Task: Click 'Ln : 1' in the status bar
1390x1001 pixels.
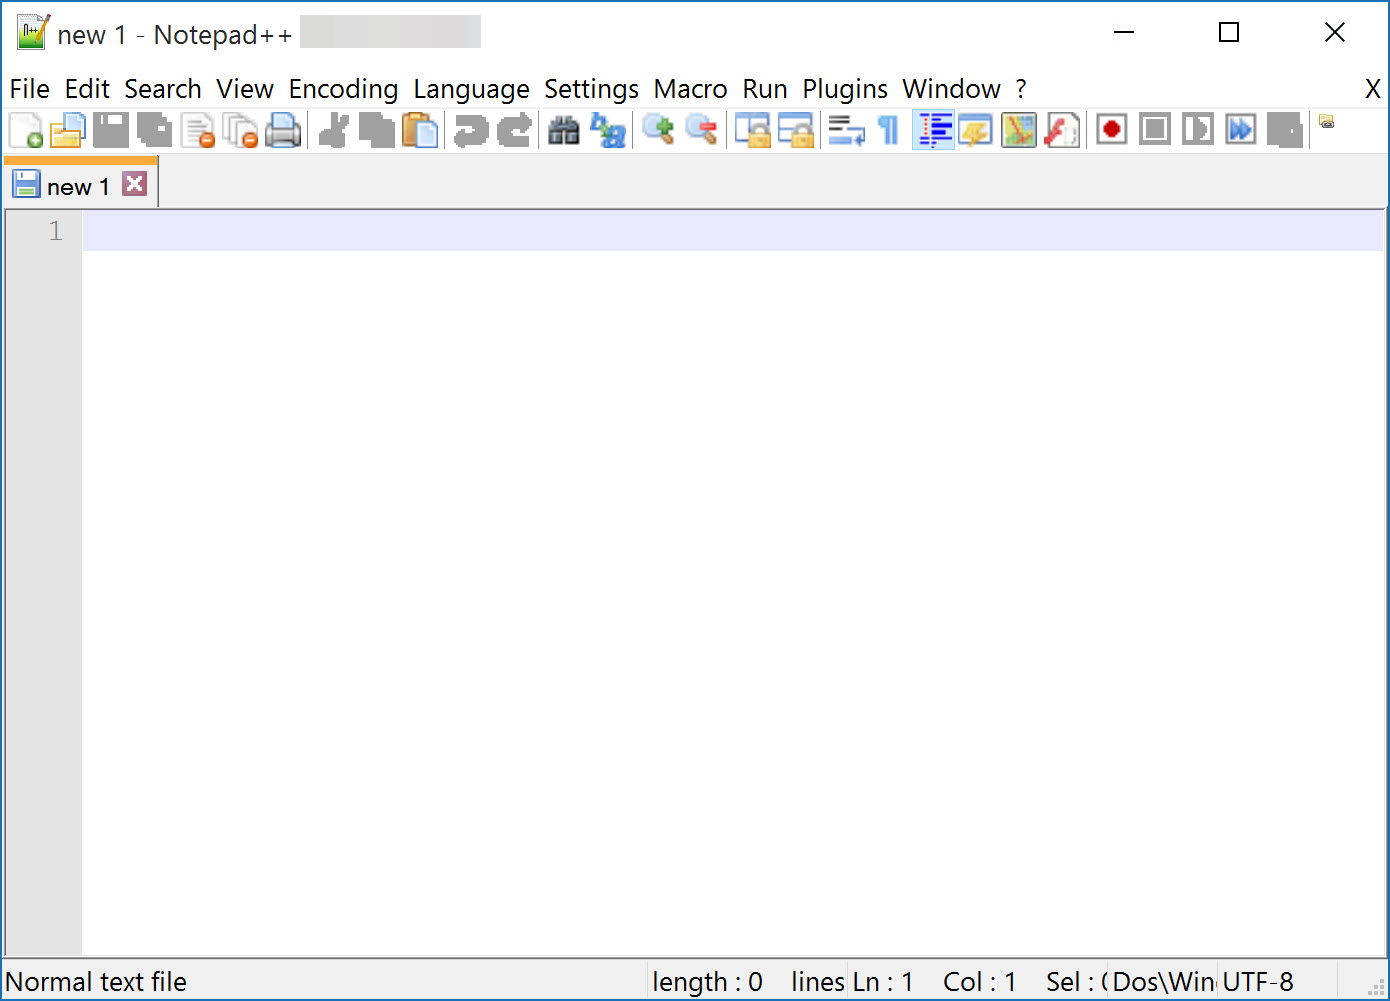Action: pos(882,982)
